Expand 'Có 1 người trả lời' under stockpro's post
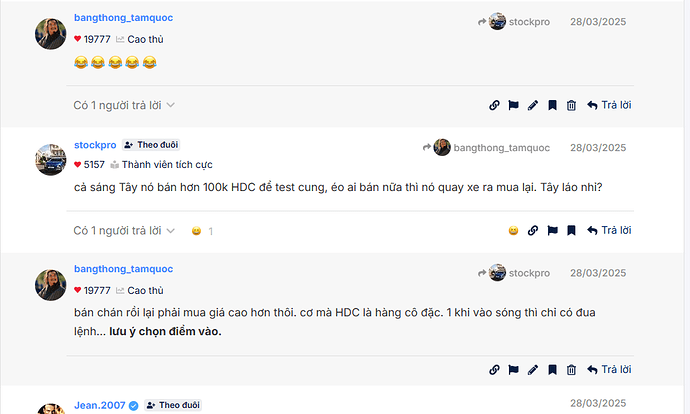The image size is (690, 414). (x=124, y=231)
